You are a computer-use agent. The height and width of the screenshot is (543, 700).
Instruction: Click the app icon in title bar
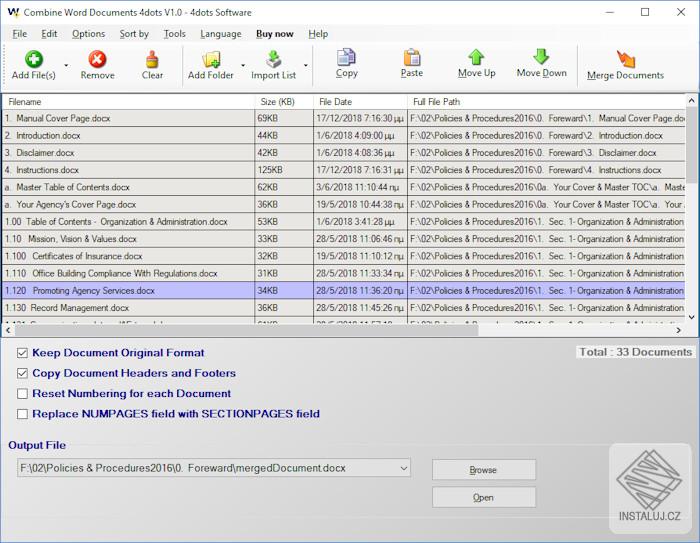pyautogui.click(x=13, y=13)
